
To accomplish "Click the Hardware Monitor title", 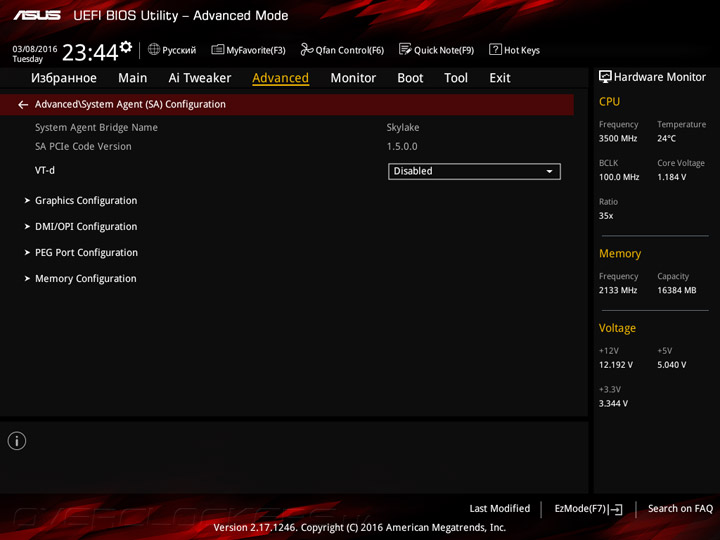I will [x=659, y=77].
